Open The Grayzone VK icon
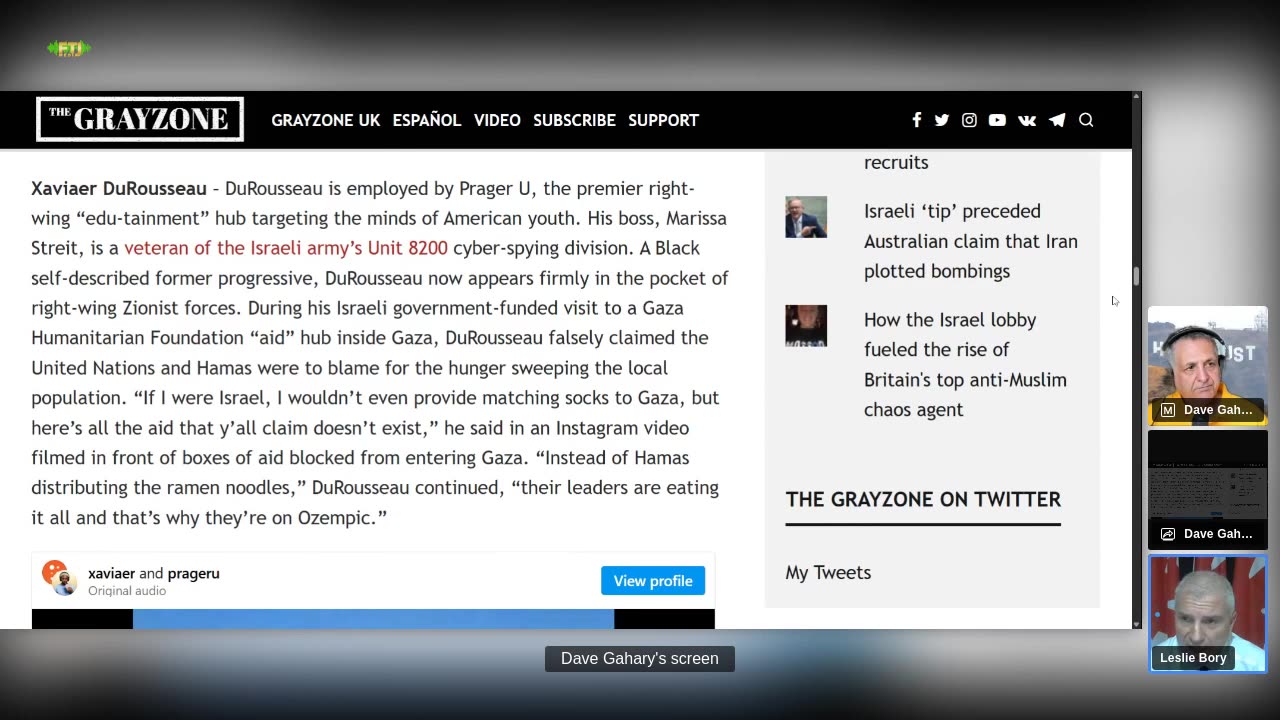Image resolution: width=1280 pixels, height=720 pixels. 1027,120
